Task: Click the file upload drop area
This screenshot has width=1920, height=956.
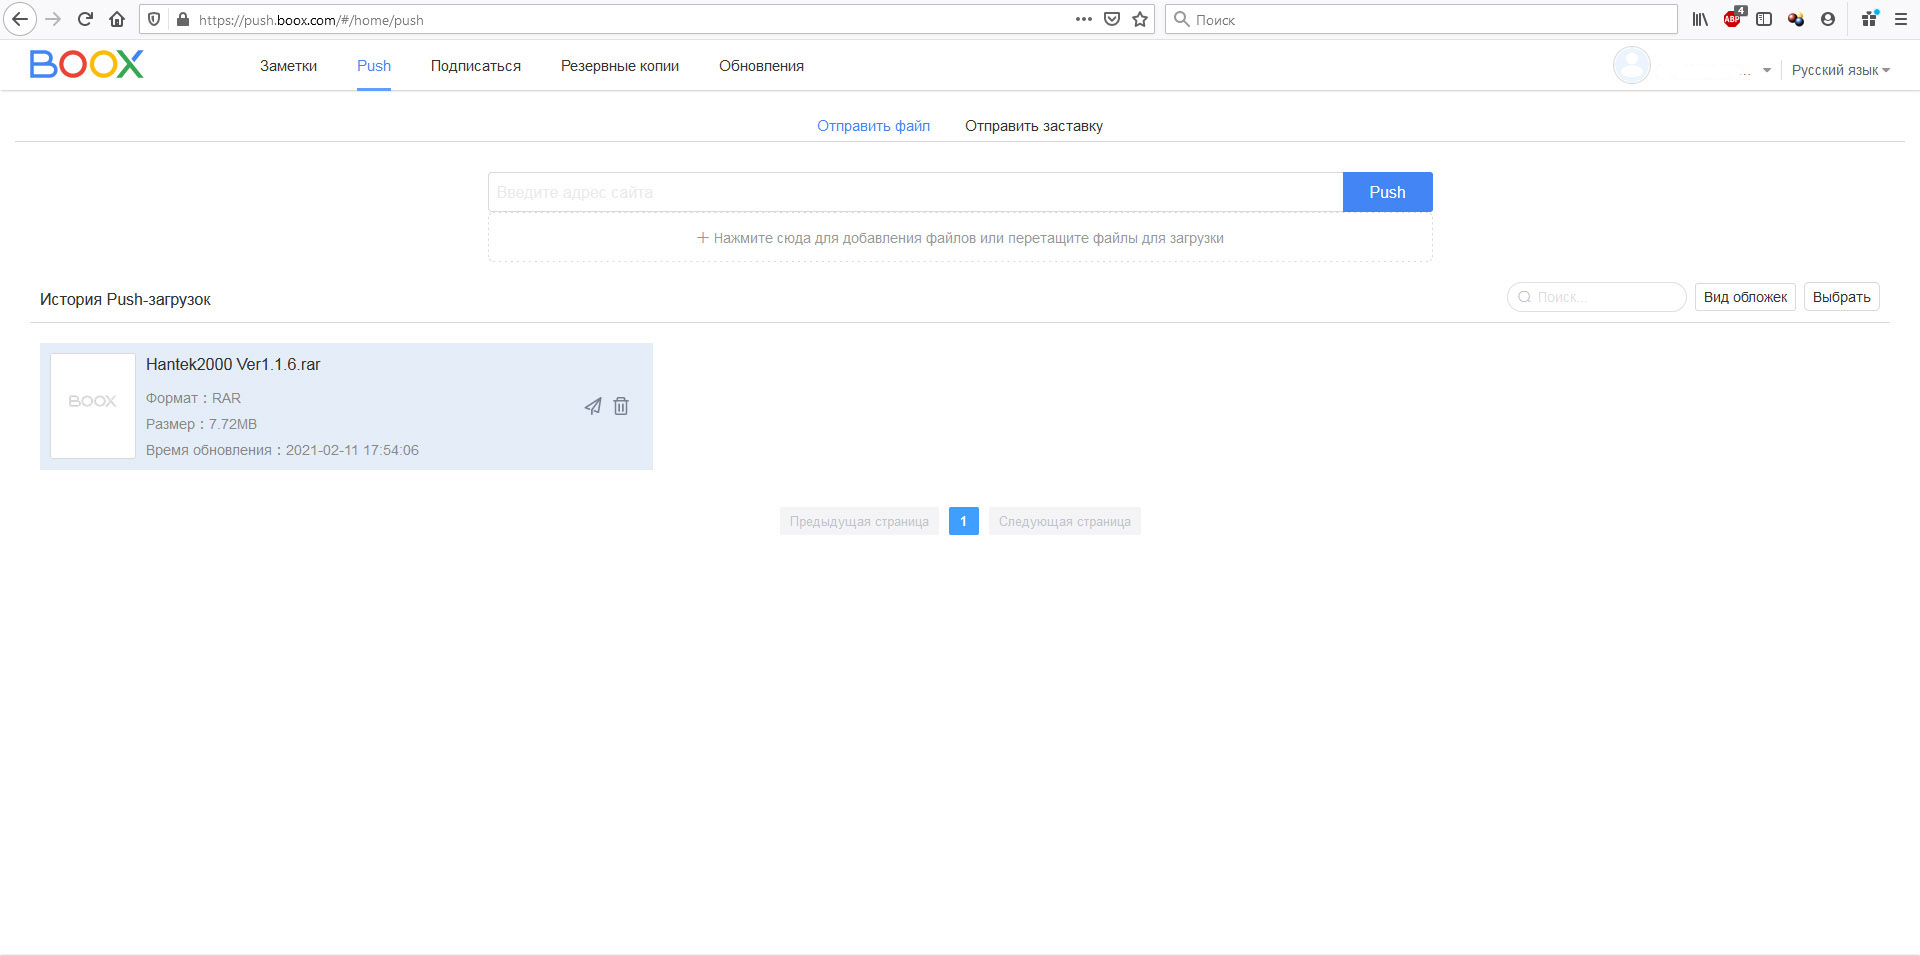Action: click(960, 238)
